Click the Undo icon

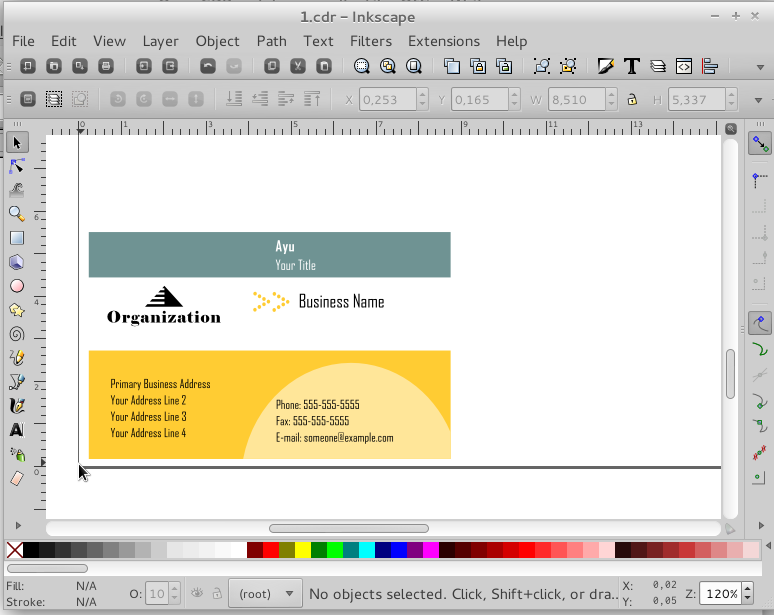[x=208, y=66]
